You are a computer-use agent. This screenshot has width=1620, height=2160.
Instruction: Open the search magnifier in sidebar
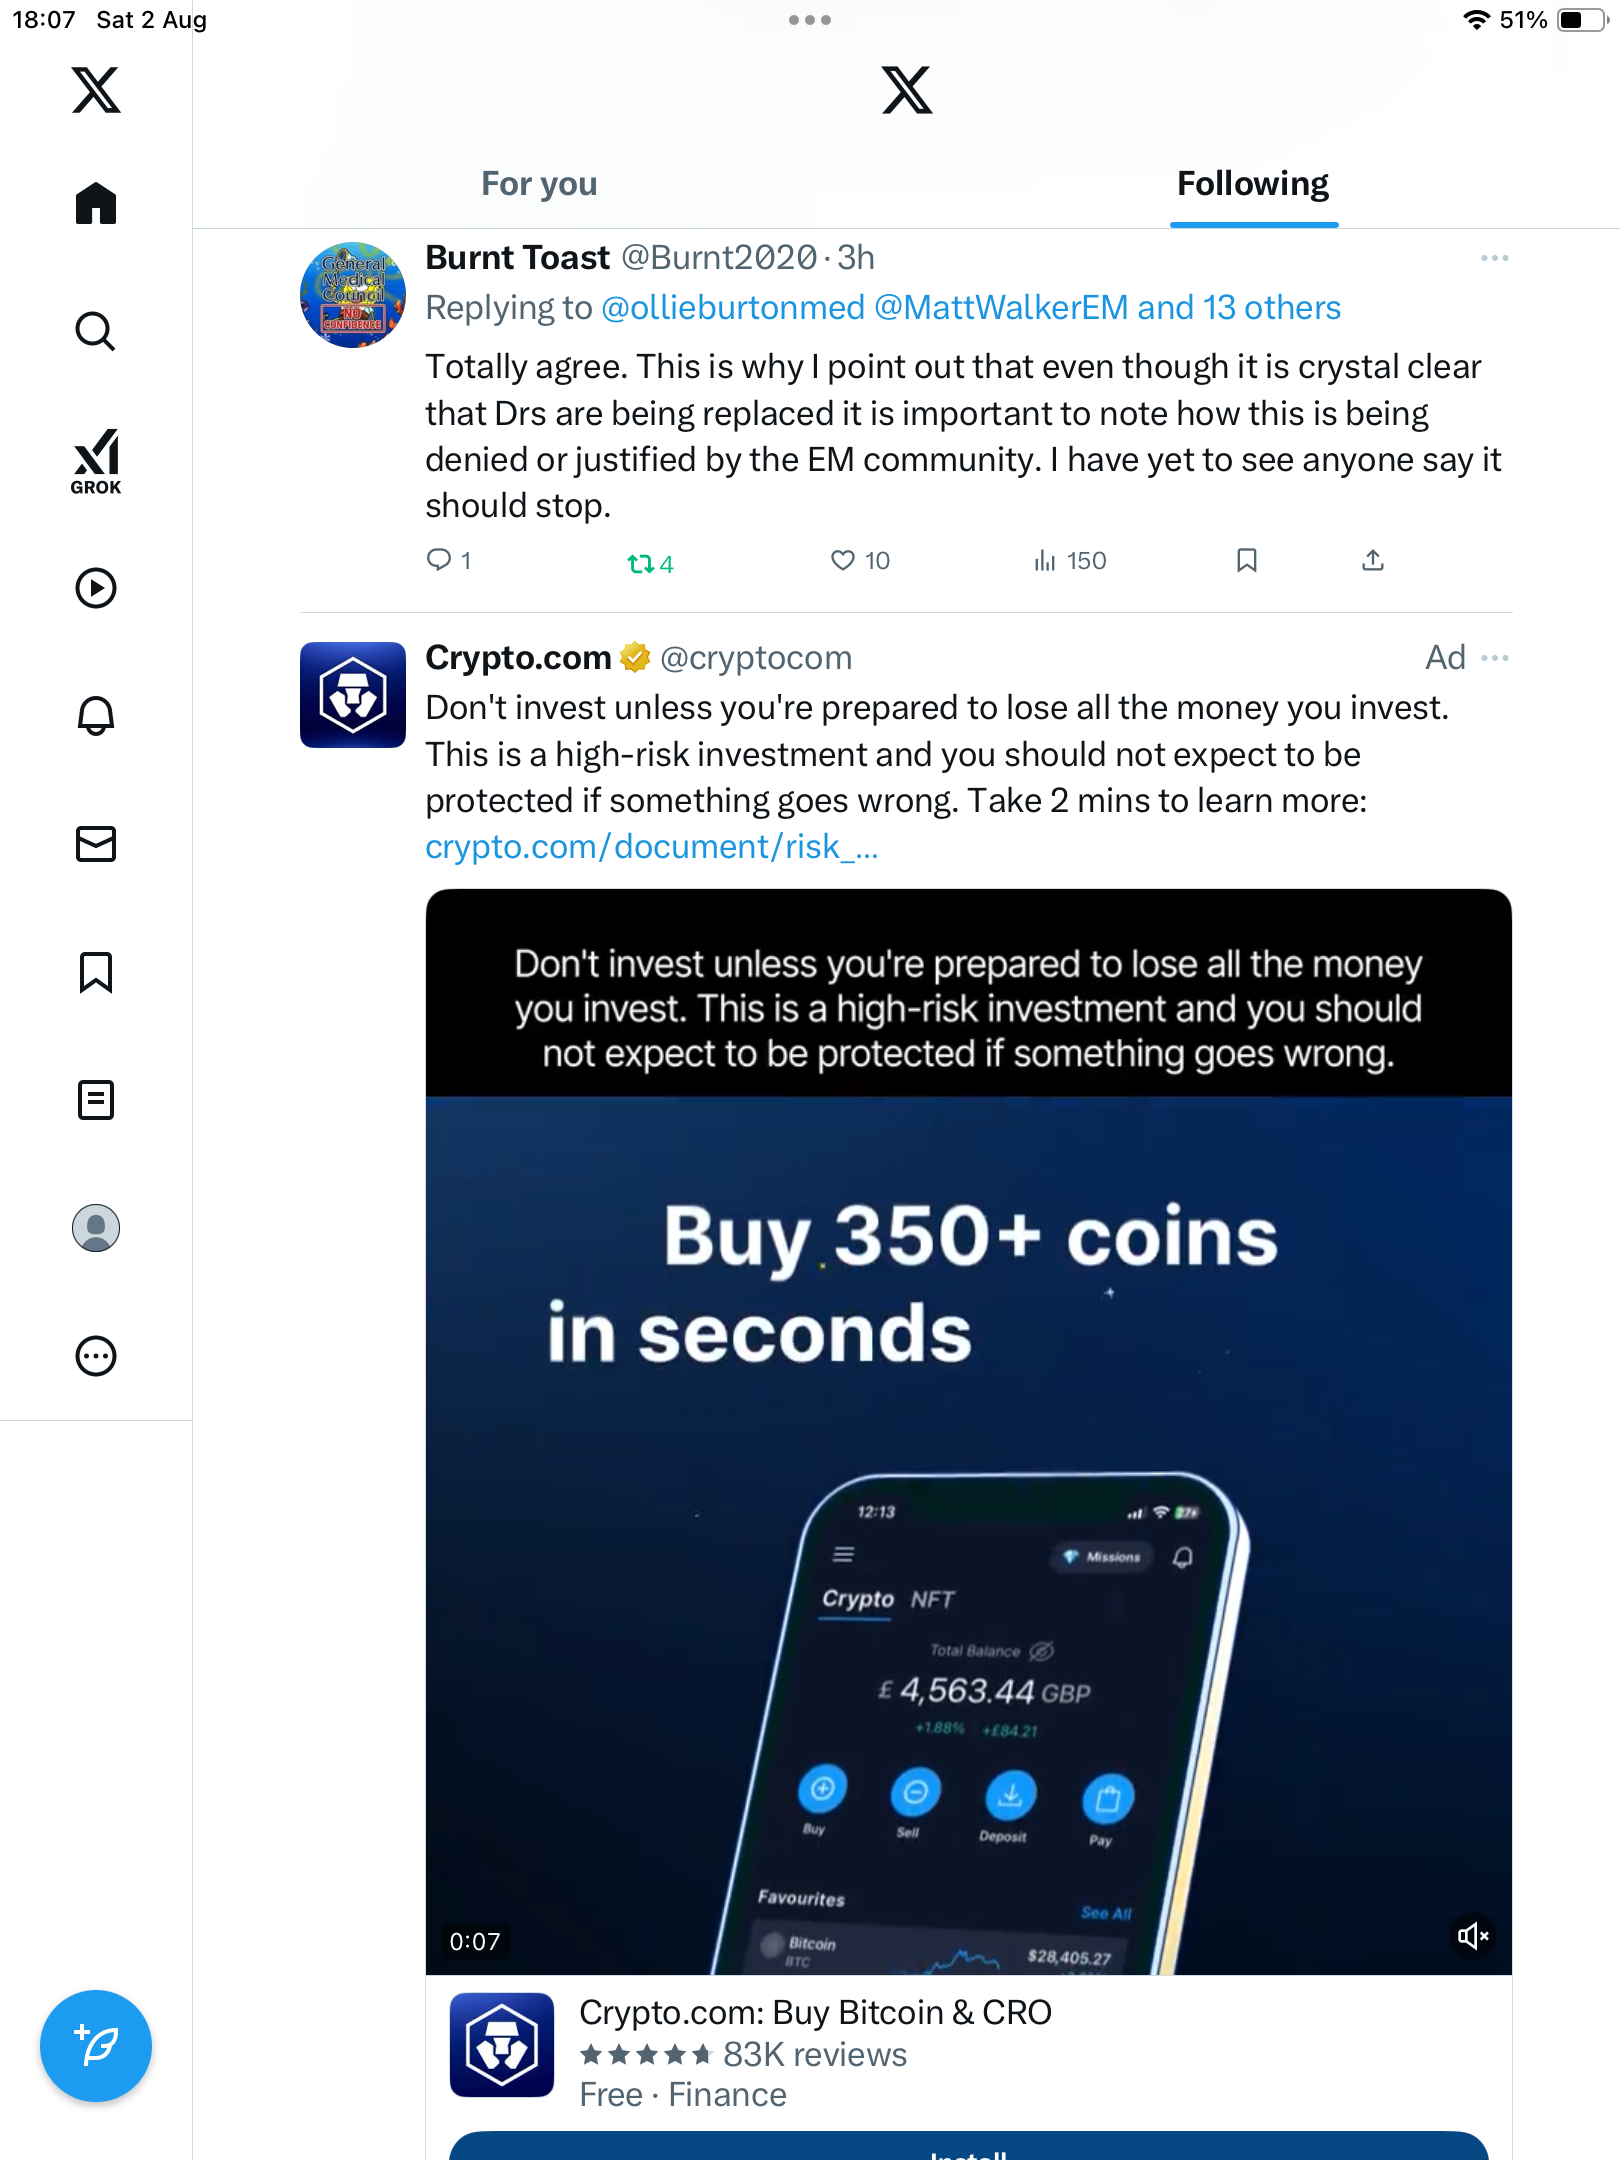click(x=96, y=331)
